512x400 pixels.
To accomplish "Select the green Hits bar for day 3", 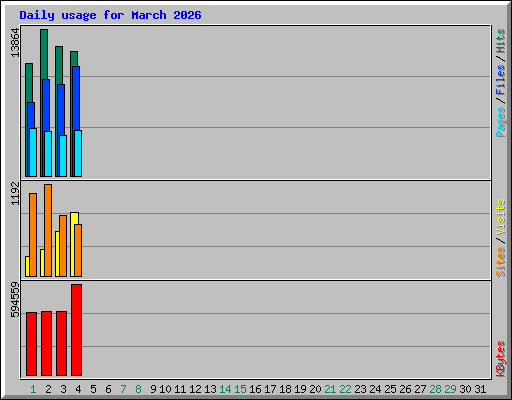I will (x=59, y=65).
